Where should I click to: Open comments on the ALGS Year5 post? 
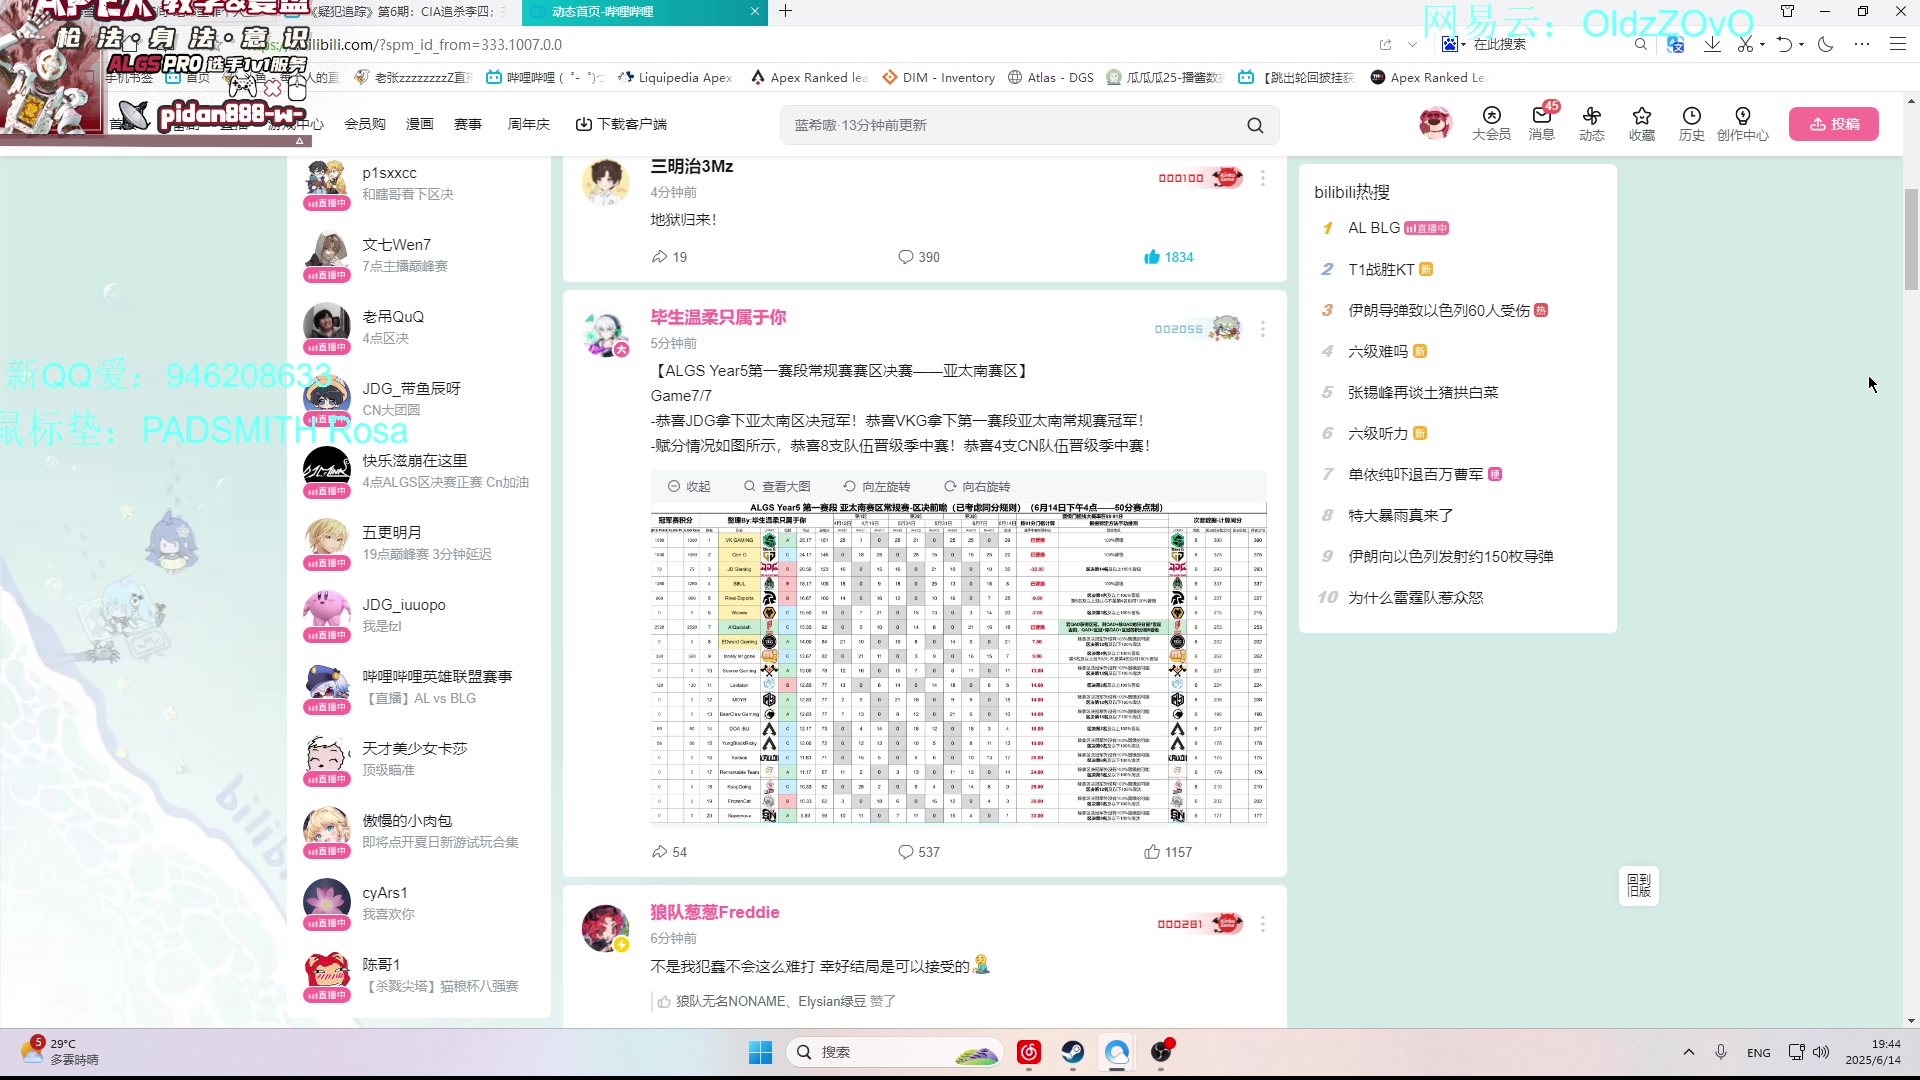coord(918,852)
